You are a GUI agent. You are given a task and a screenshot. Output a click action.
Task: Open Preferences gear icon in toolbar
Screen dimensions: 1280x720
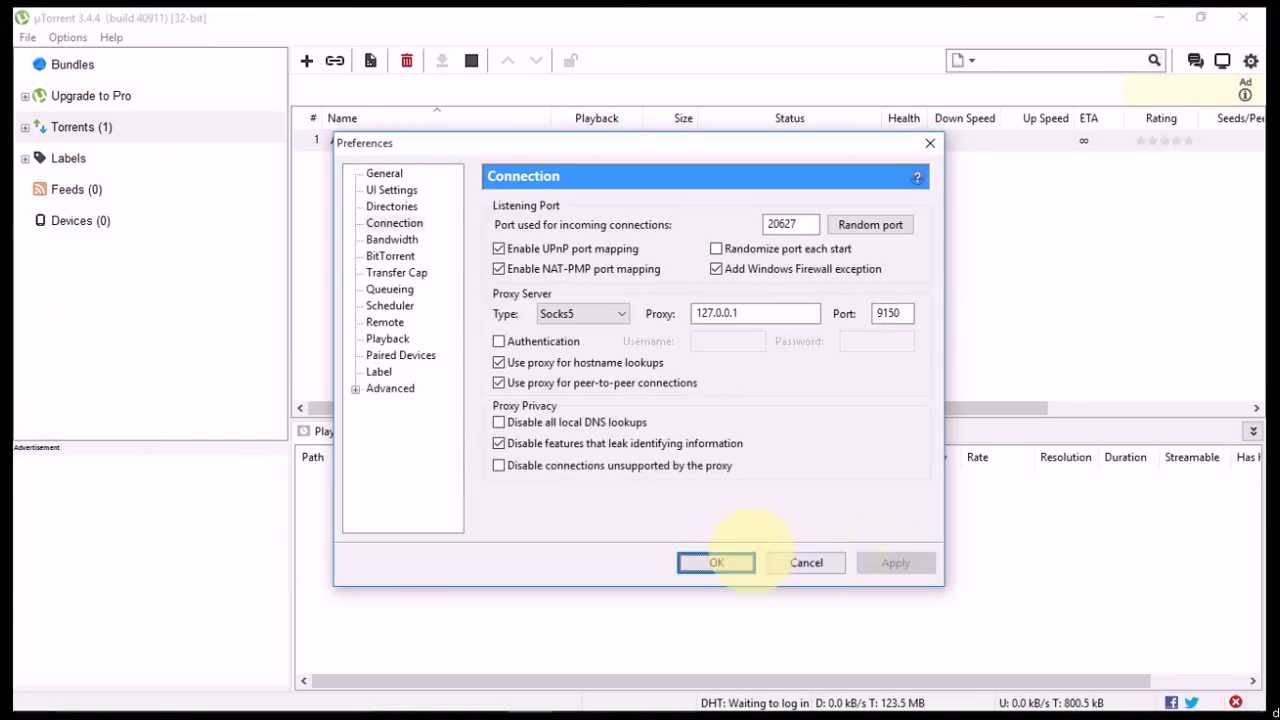point(1251,61)
